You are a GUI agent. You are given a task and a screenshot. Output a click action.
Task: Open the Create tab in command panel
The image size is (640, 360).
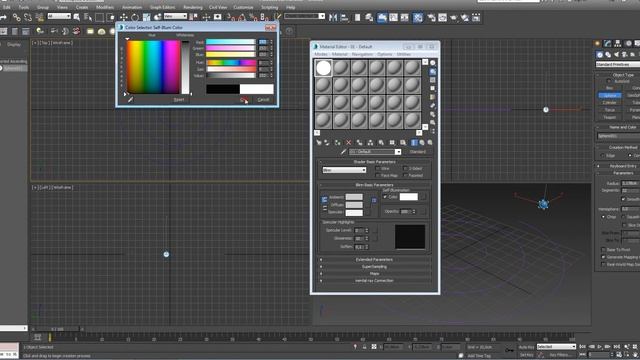[598, 43]
